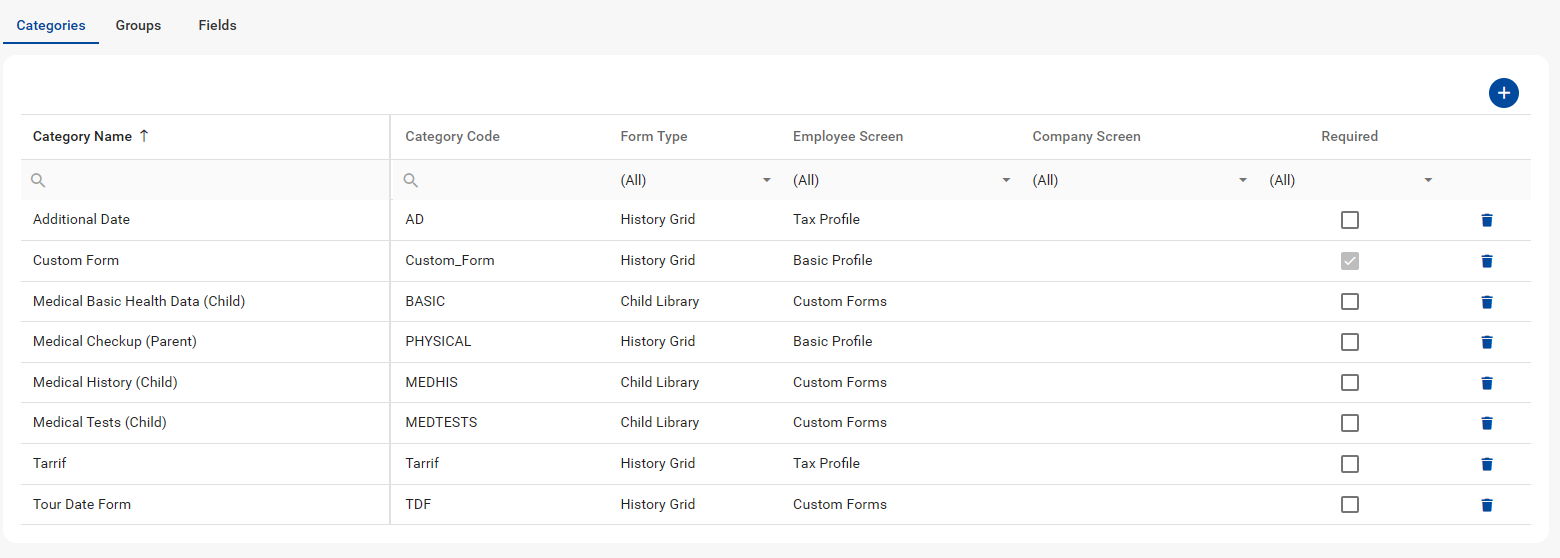Sort by Category Name column header
The image size is (1560, 558).
tap(83, 137)
